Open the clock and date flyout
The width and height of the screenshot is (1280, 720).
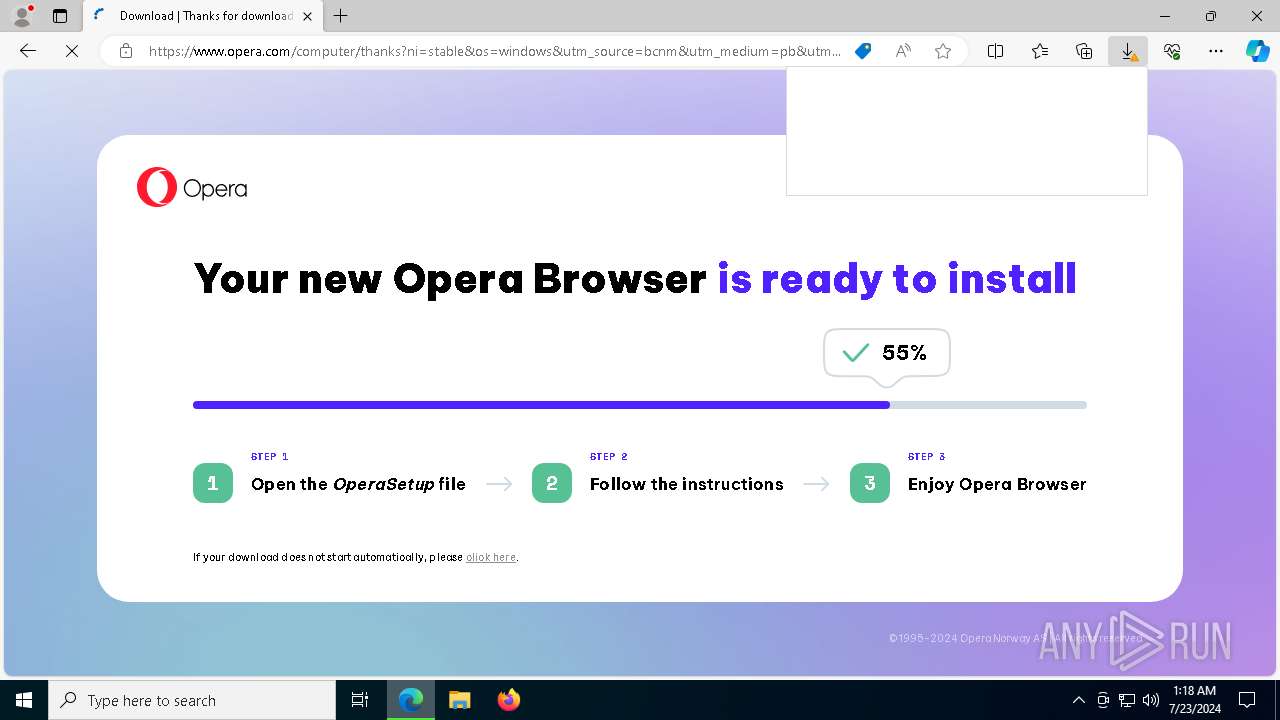[1195, 700]
